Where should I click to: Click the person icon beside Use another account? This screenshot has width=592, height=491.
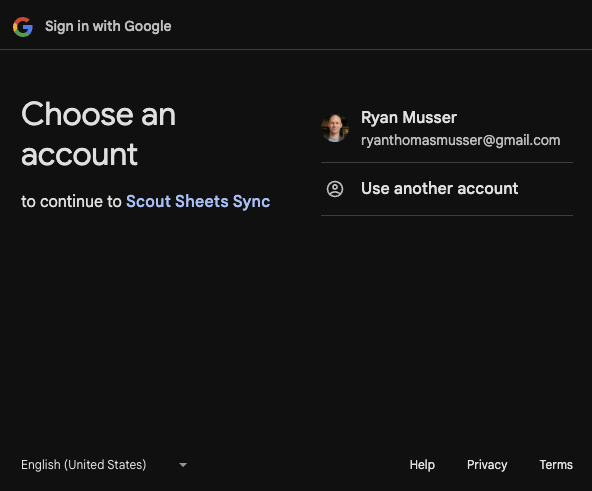pos(335,189)
